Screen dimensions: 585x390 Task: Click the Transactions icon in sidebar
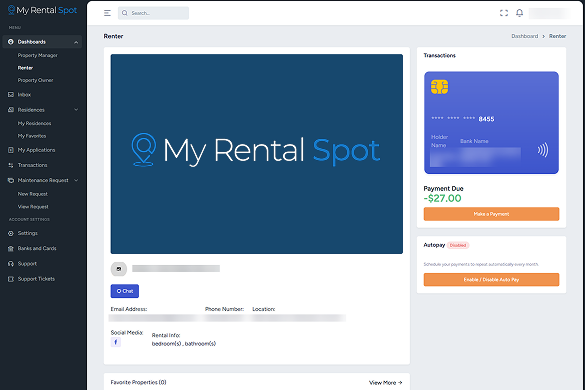tap(11, 165)
